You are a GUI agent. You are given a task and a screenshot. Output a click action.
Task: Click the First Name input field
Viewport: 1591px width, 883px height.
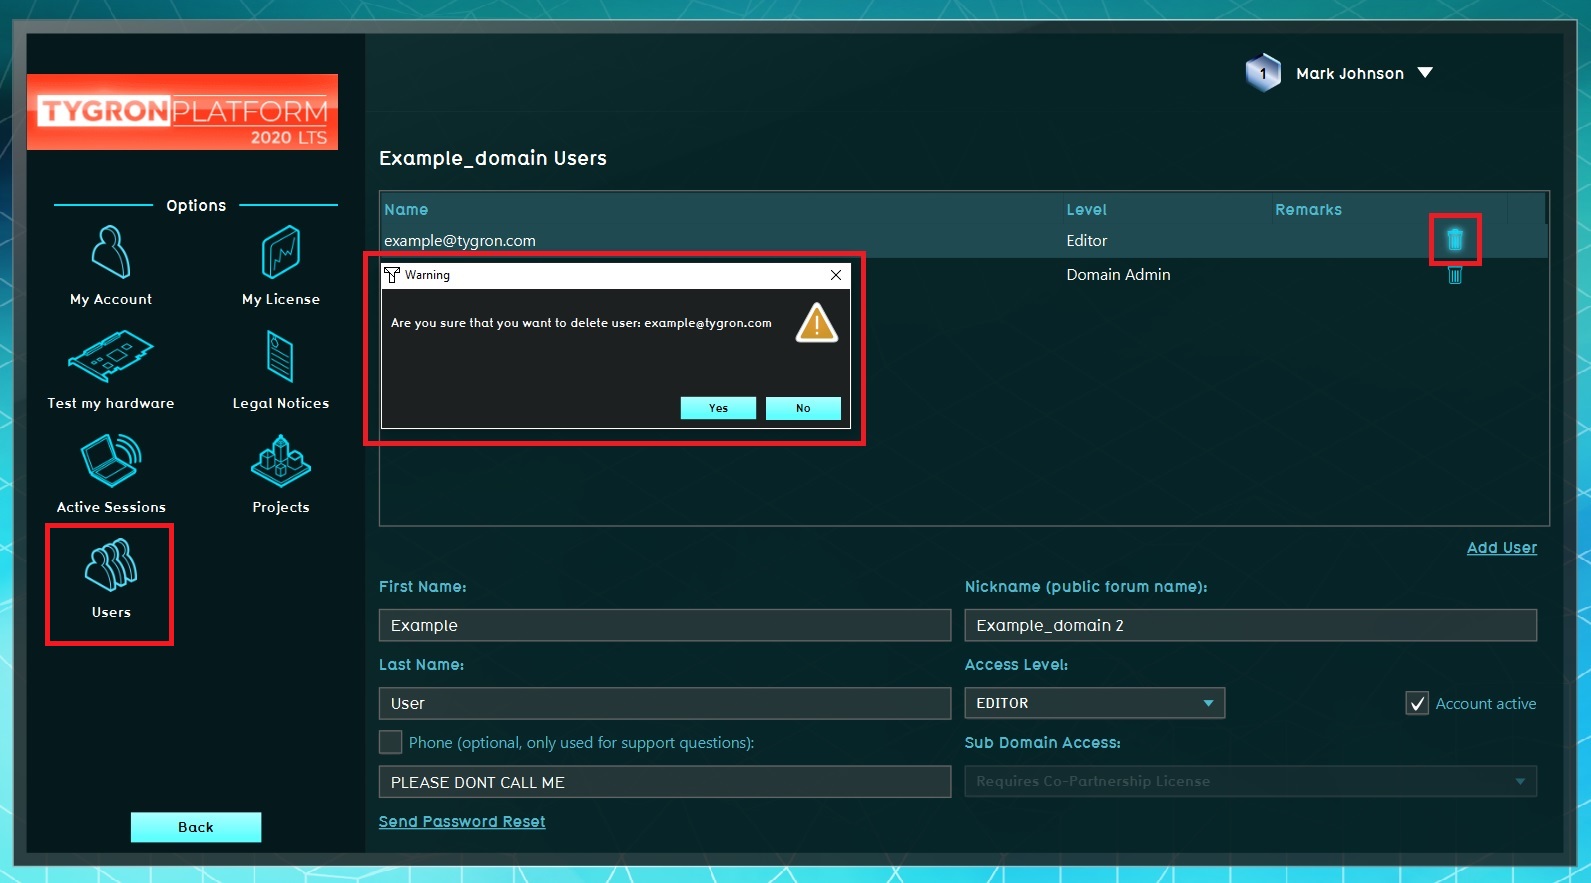pyautogui.click(x=664, y=625)
